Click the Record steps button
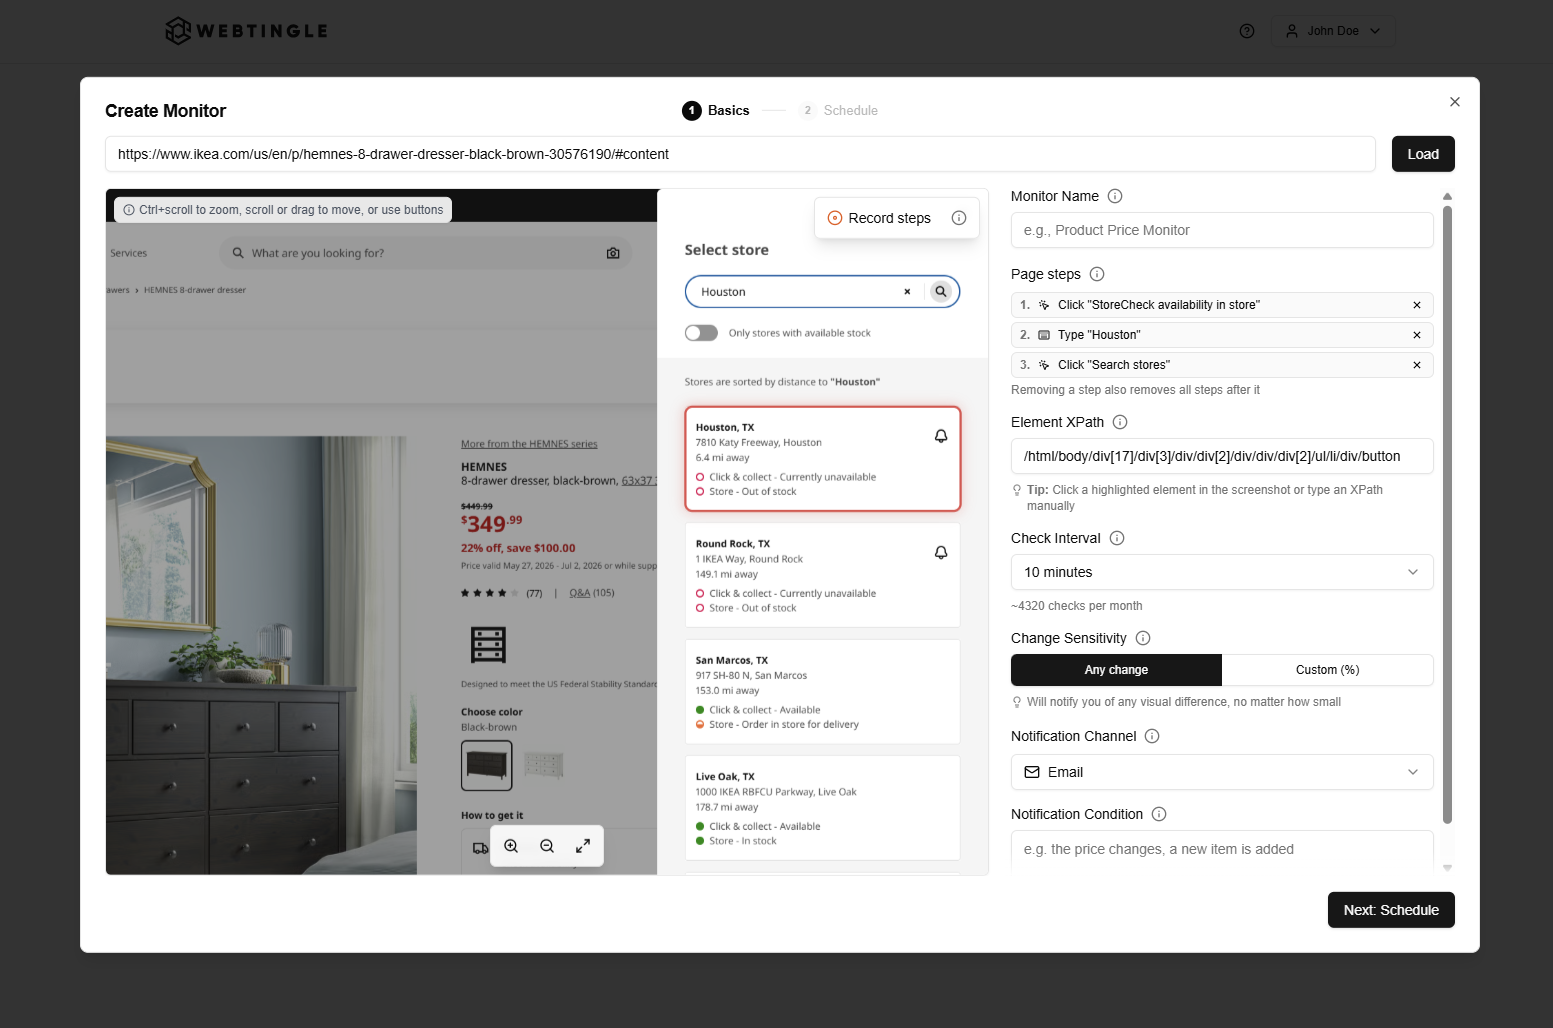This screenshot has height=1028, width=1553. (880, 218)
